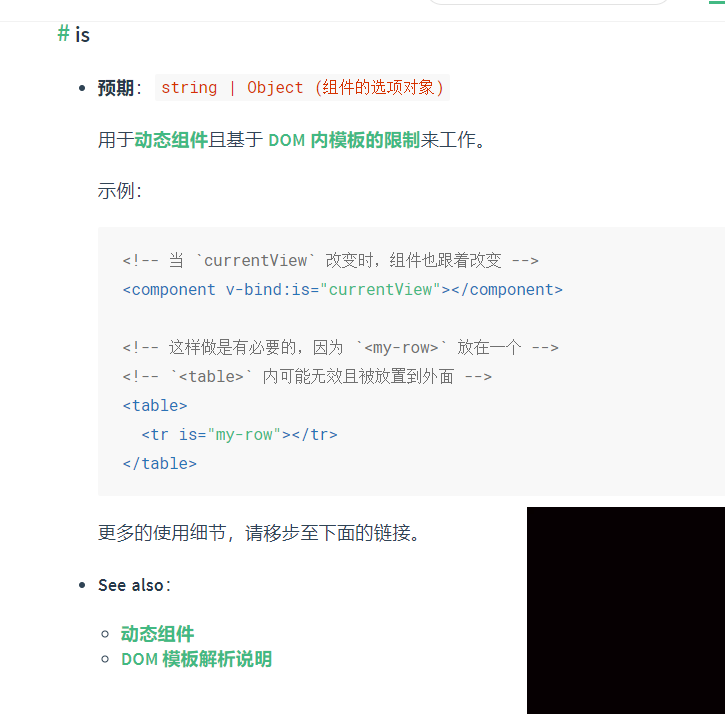This screenshot has height=714, width=725.
Task: Click the is heading text
Action: coord(82,35)
